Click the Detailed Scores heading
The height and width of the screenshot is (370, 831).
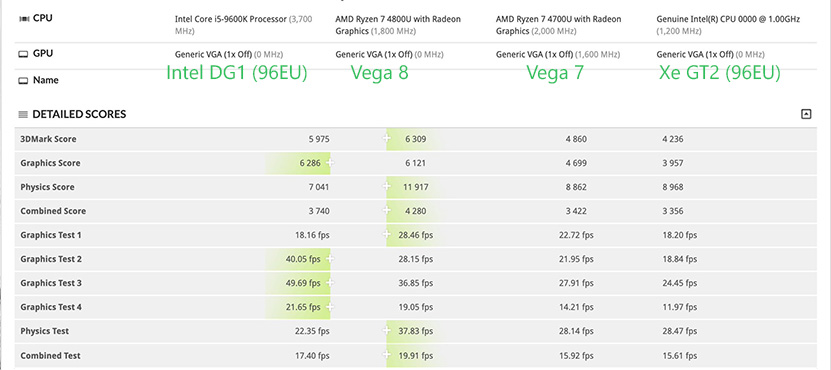tap(79, 114)
